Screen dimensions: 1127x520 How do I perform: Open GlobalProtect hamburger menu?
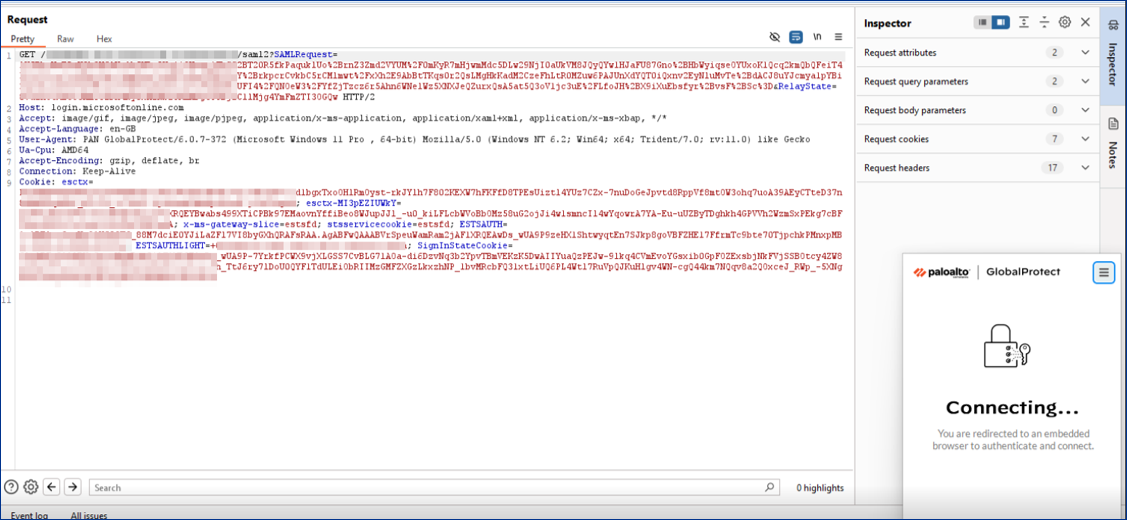pyautogui.click(x=1103, y=272)
